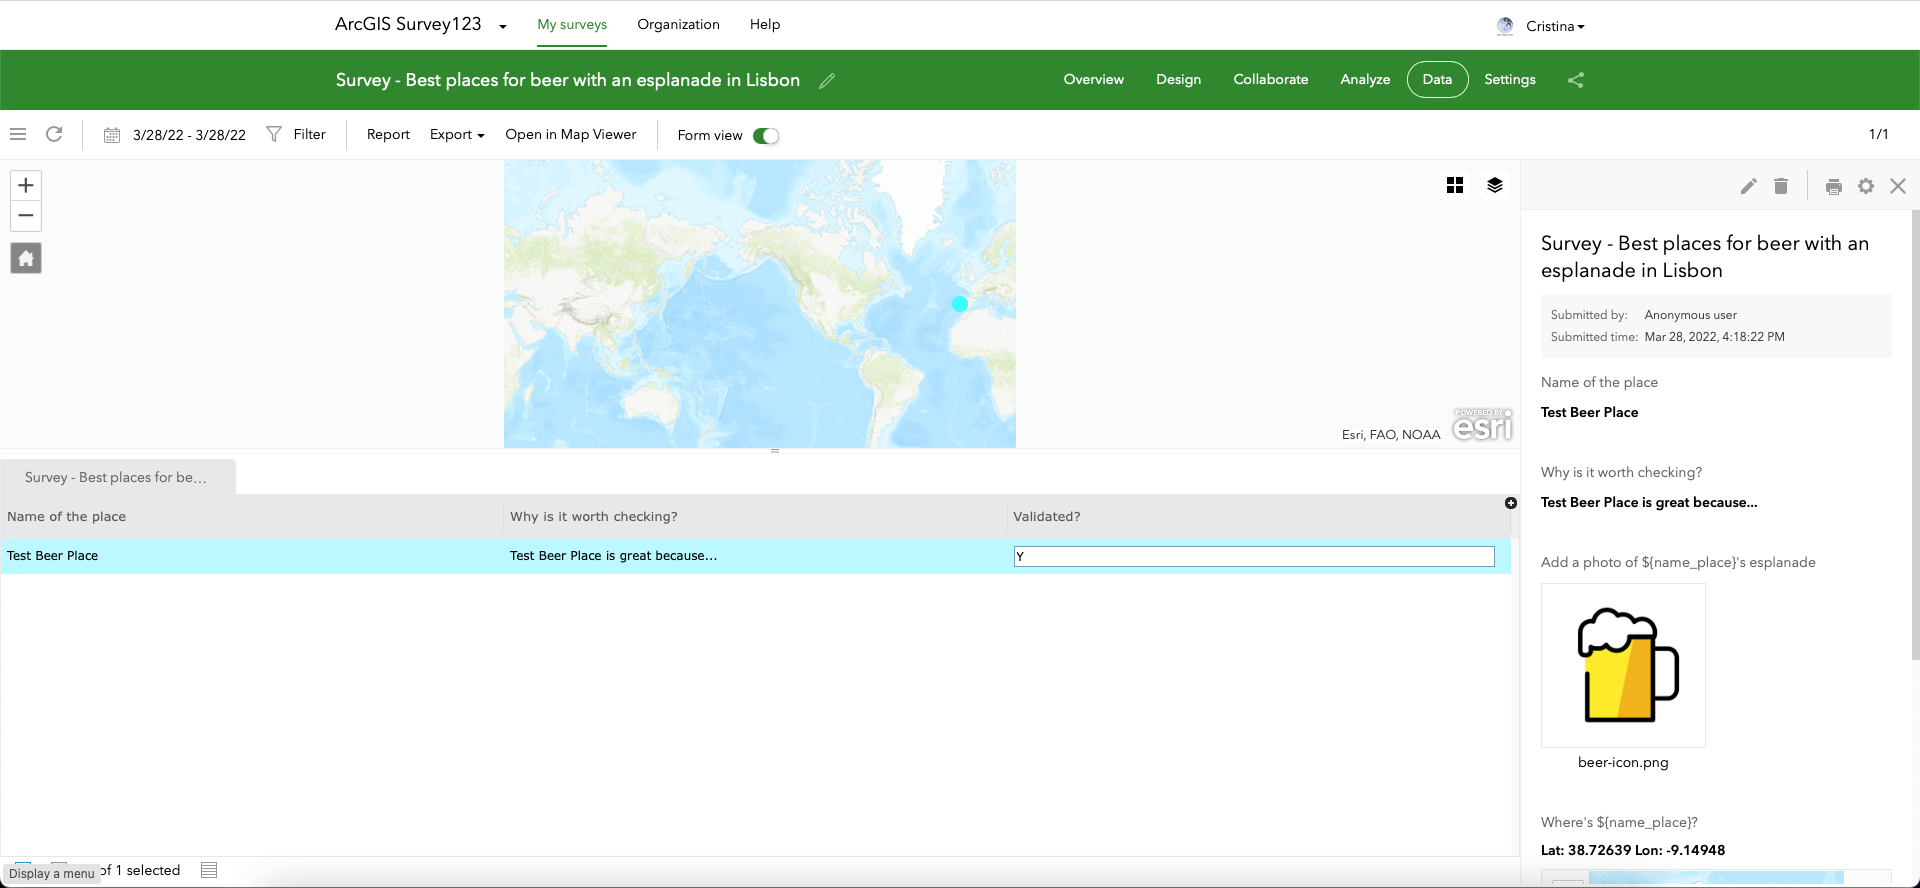Switch to the Collaborate tab
The image size is (1920, 888).
[1270, 79]
